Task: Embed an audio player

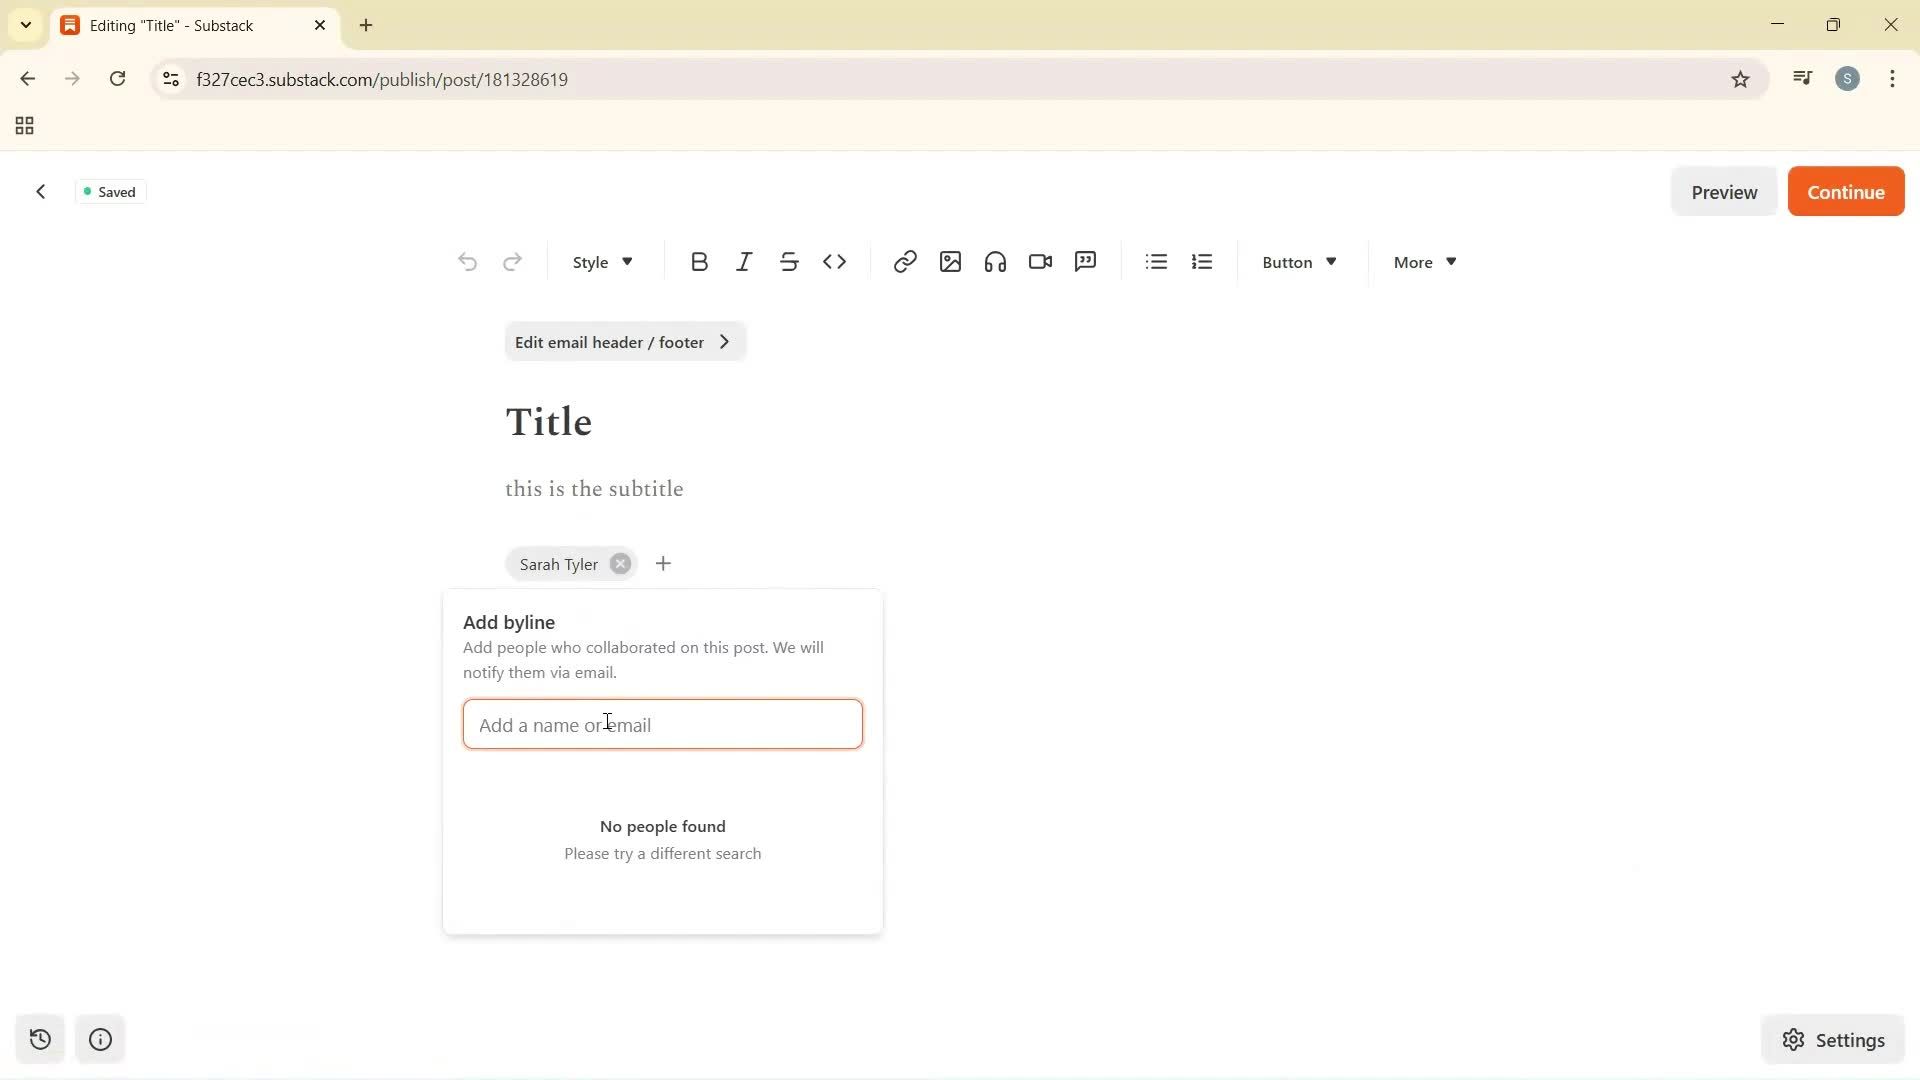Action: pos(995,261)
